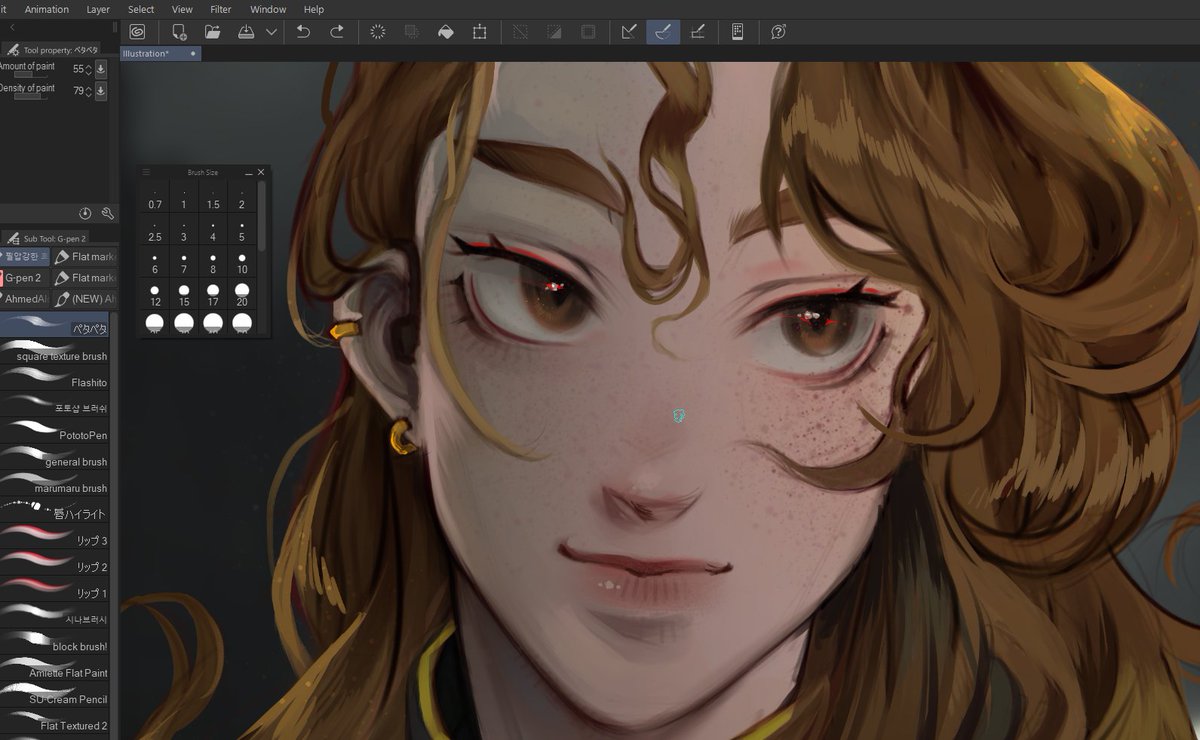Click the Brush Size panel scrollbar
The height and width of the screenshot is (740, 1200).
(262, 215)
